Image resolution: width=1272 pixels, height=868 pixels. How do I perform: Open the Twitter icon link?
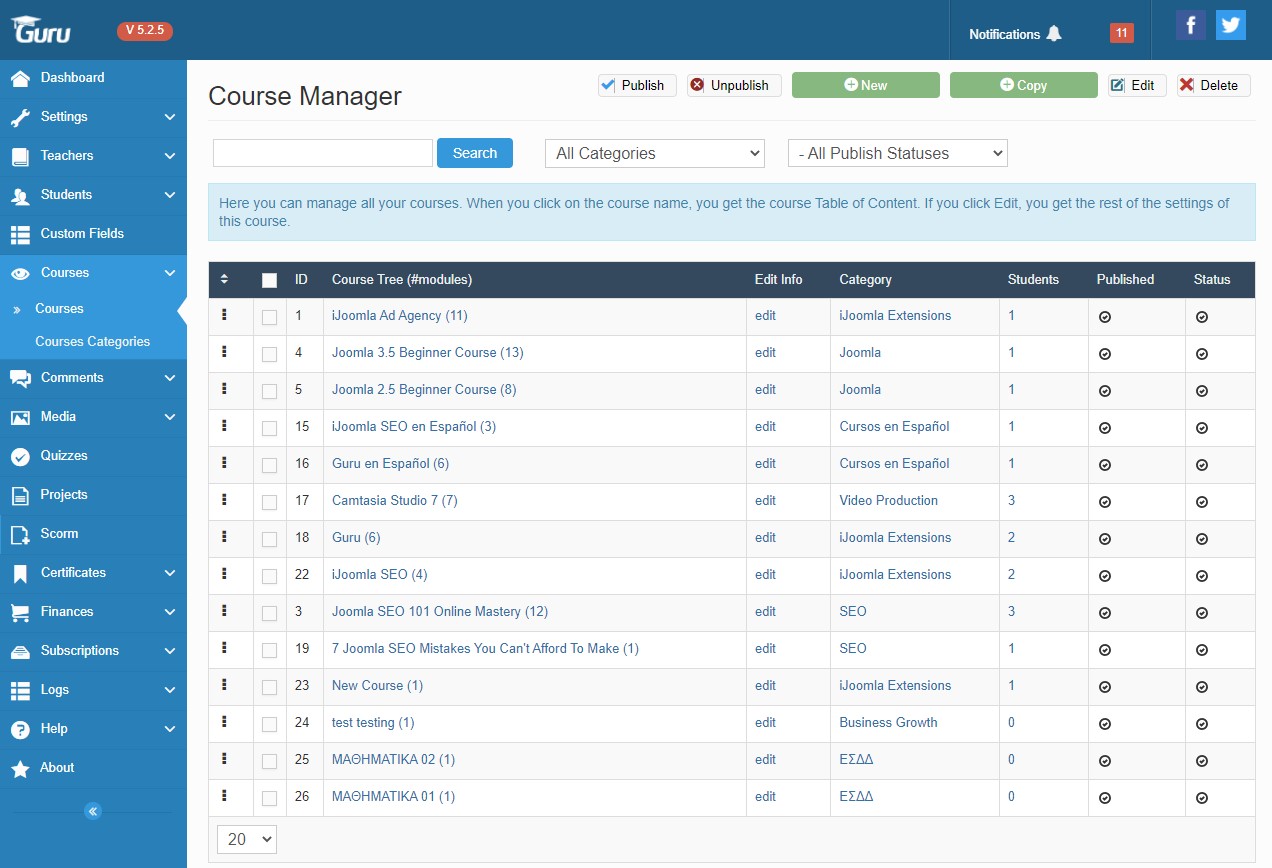(1231, 25)
